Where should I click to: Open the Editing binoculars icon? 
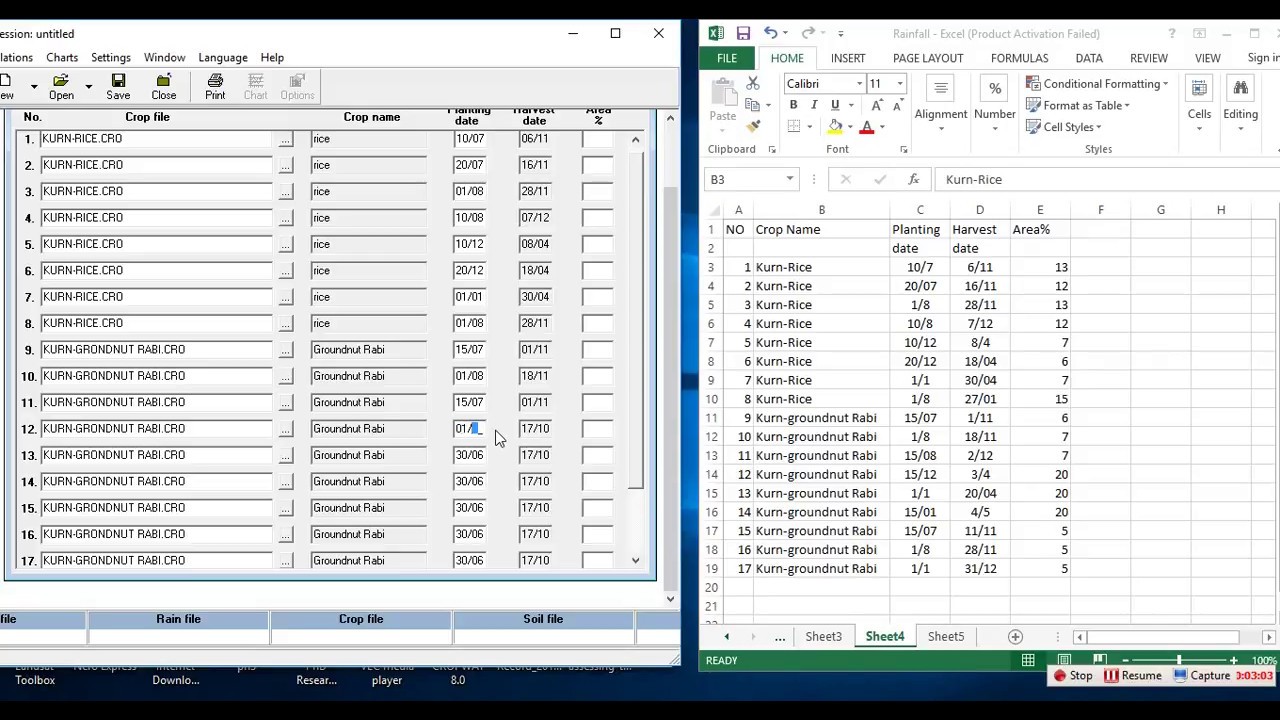coord(1240,89)
